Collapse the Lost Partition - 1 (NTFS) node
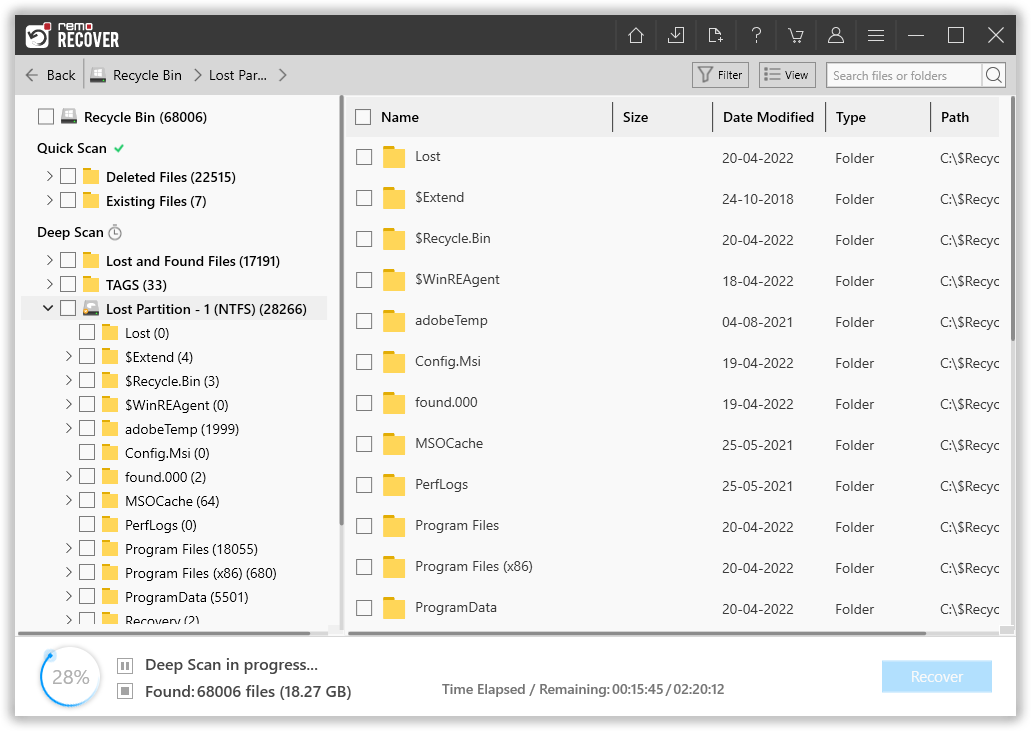The width and height of the screenshot is (1031, 731). coord(48,308)
